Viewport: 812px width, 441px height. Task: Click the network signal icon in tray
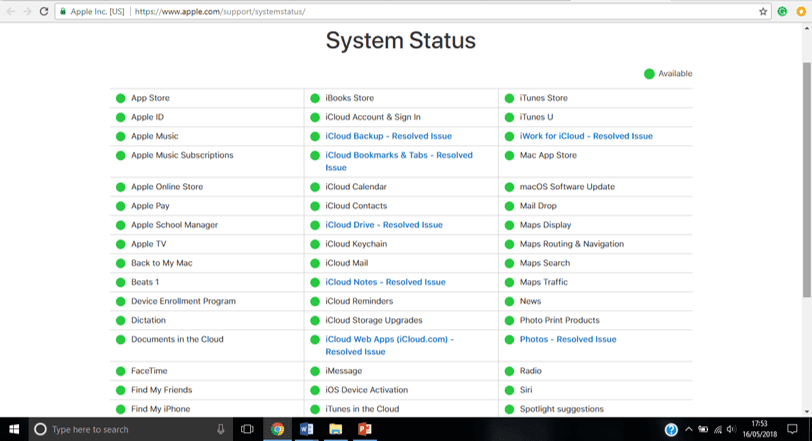pos(718,429)
